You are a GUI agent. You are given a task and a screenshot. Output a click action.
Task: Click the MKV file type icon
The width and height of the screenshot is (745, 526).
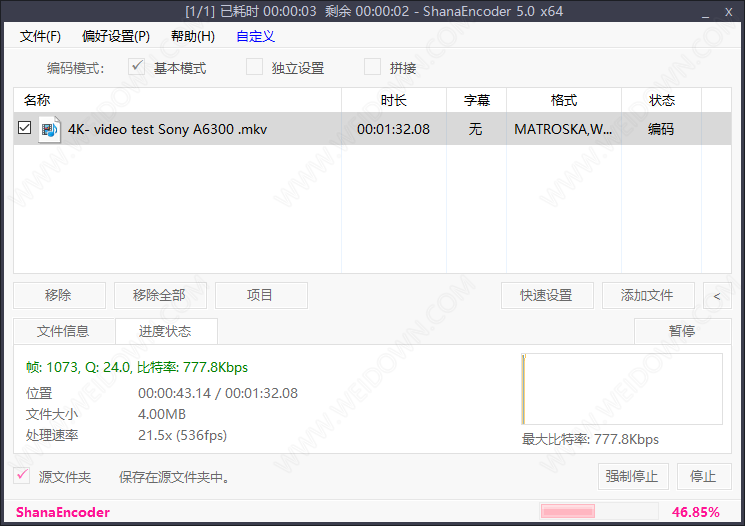[x=50, y=129]
